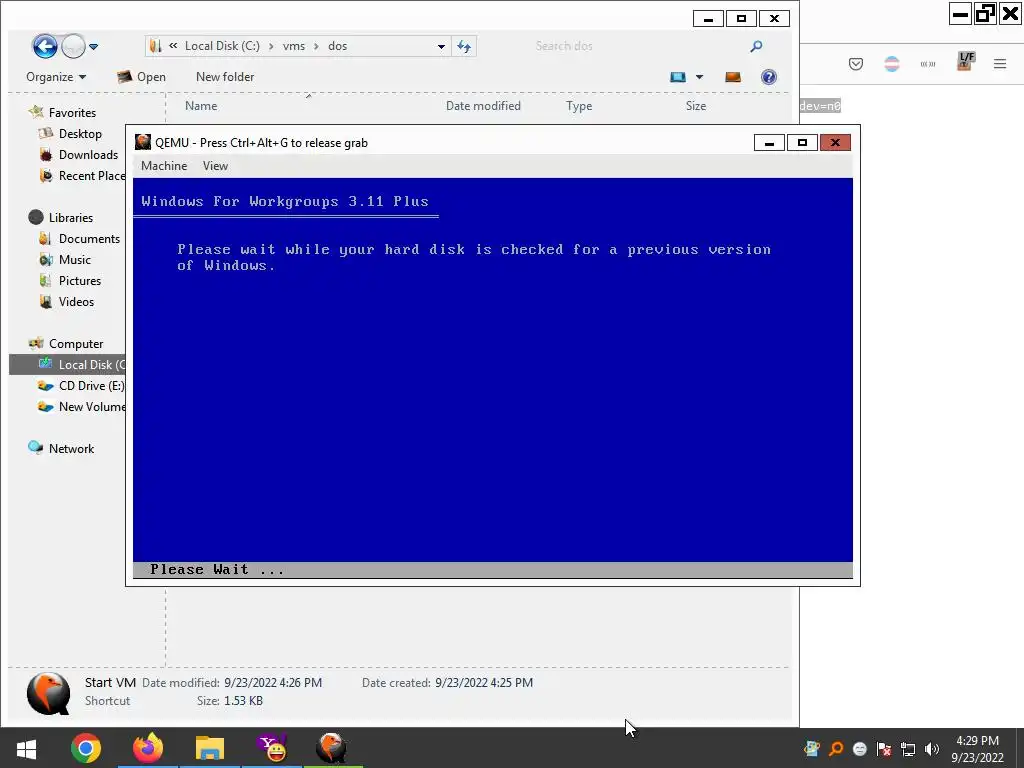
Task: Click the dos breadcrumb in address bar
Action: 338,46
